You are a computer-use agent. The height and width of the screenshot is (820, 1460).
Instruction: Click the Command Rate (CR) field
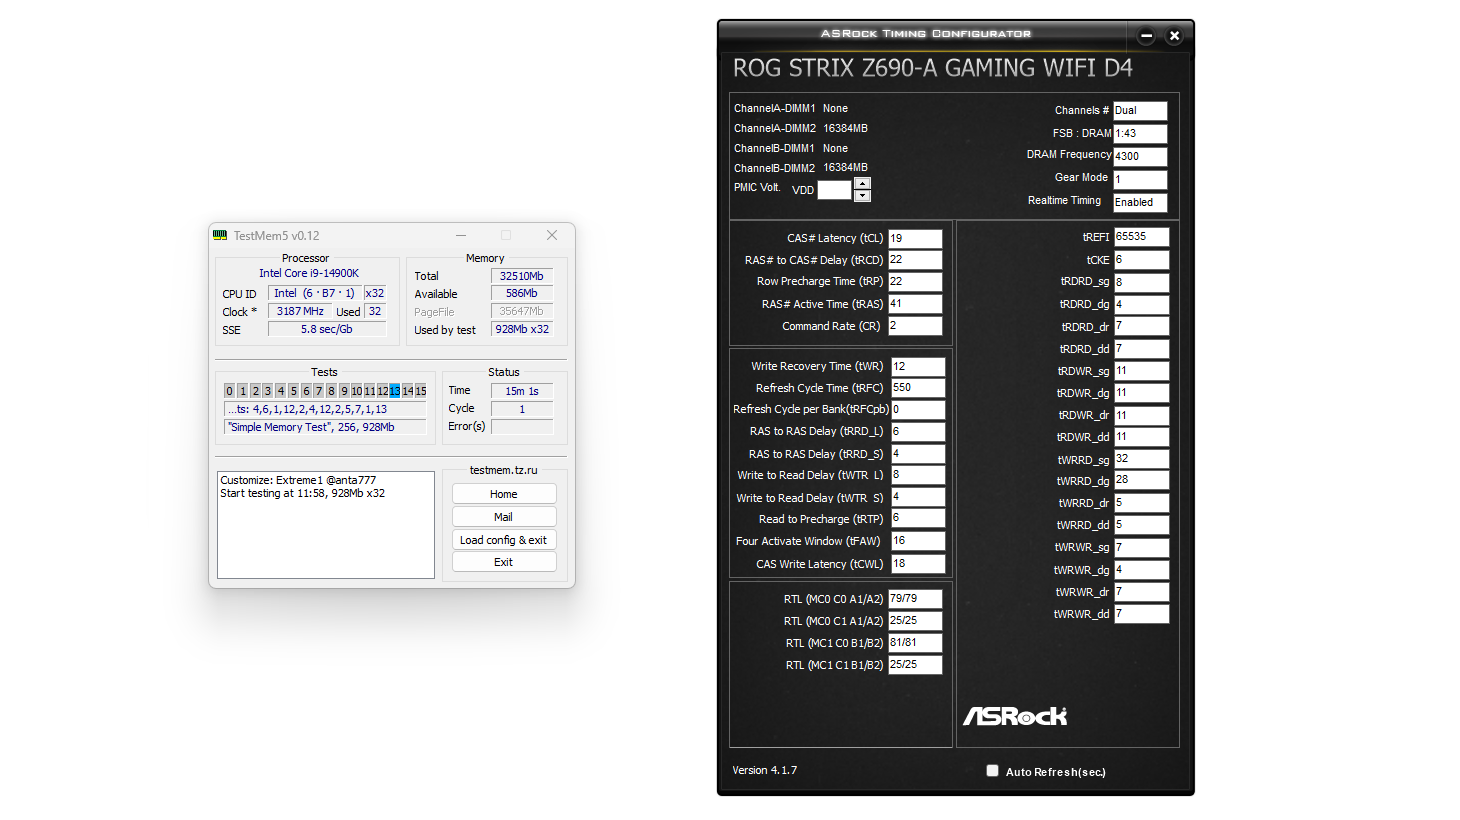[x=915, y=326]
